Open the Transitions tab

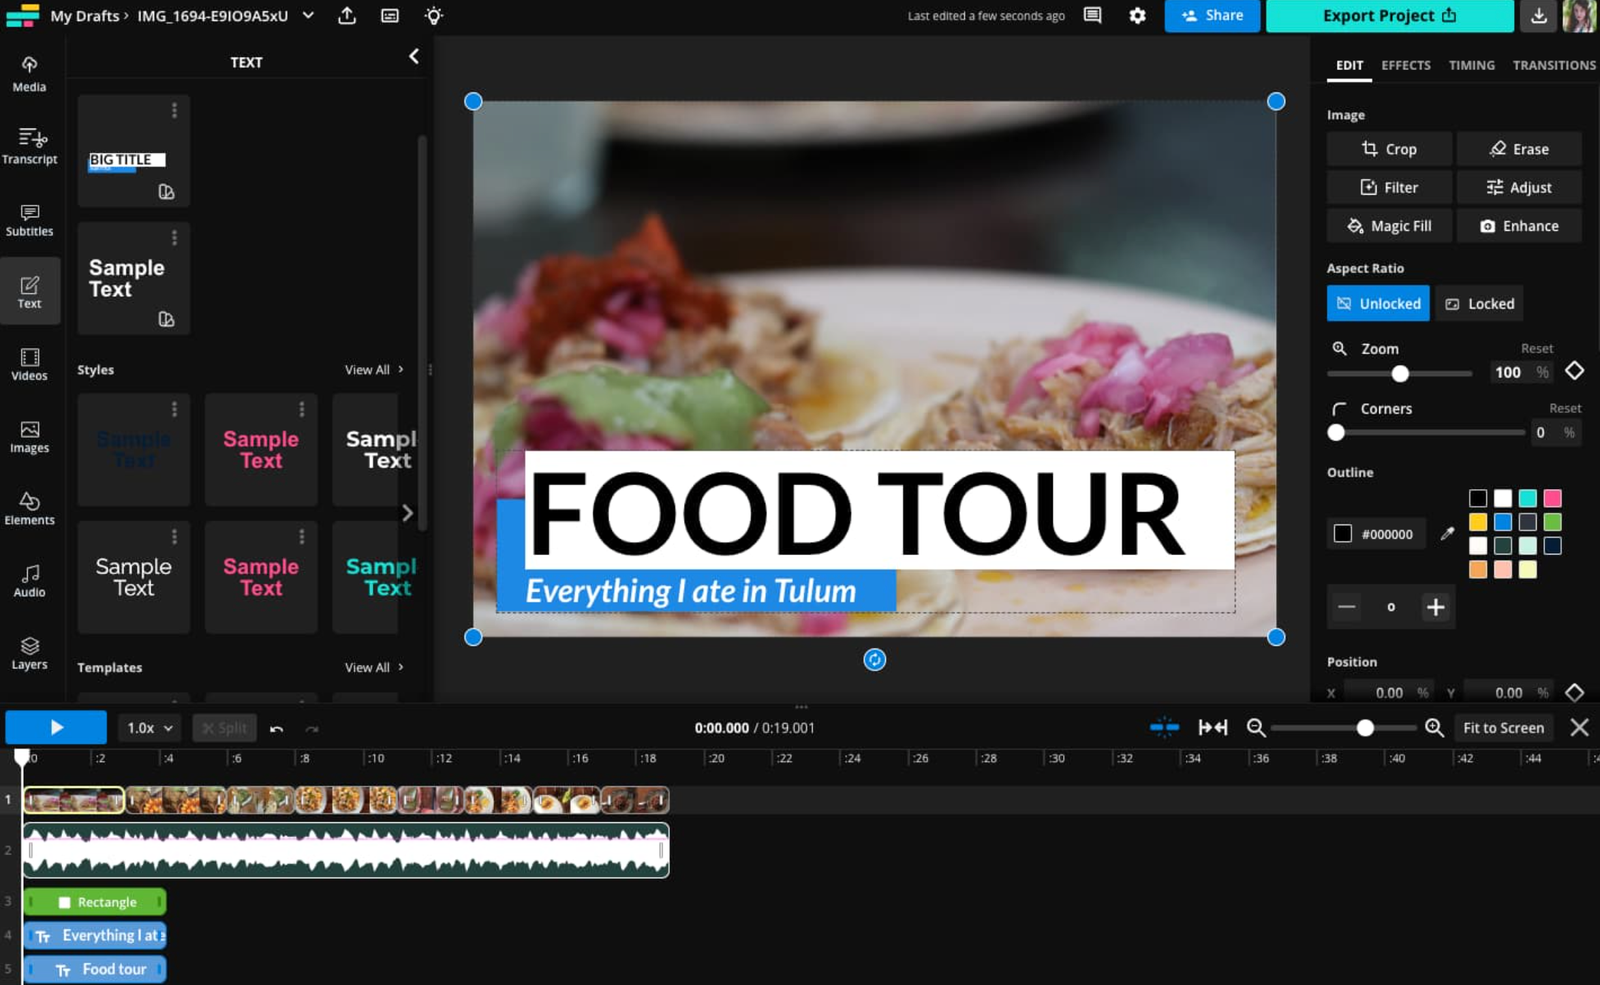coord(1553,64)
